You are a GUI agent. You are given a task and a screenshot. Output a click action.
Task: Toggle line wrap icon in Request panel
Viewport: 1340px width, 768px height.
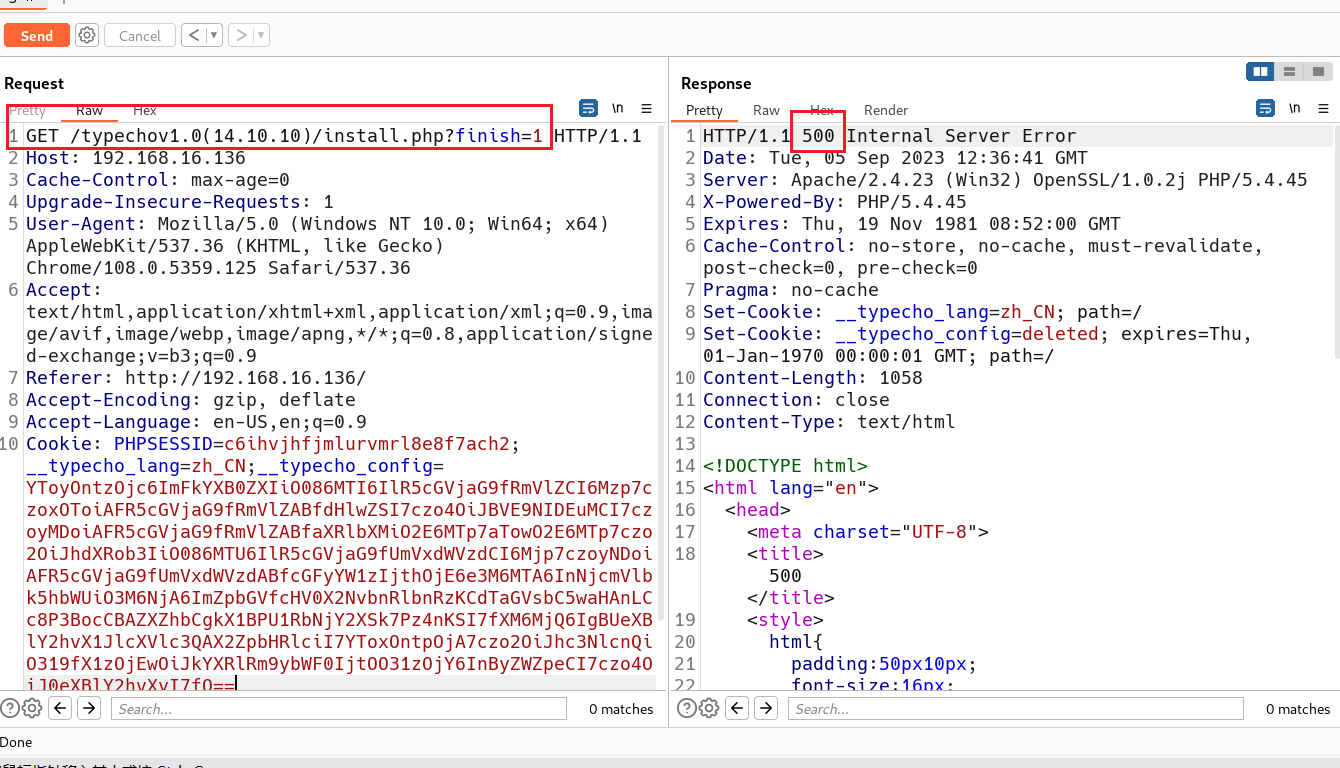coord(589,108)
